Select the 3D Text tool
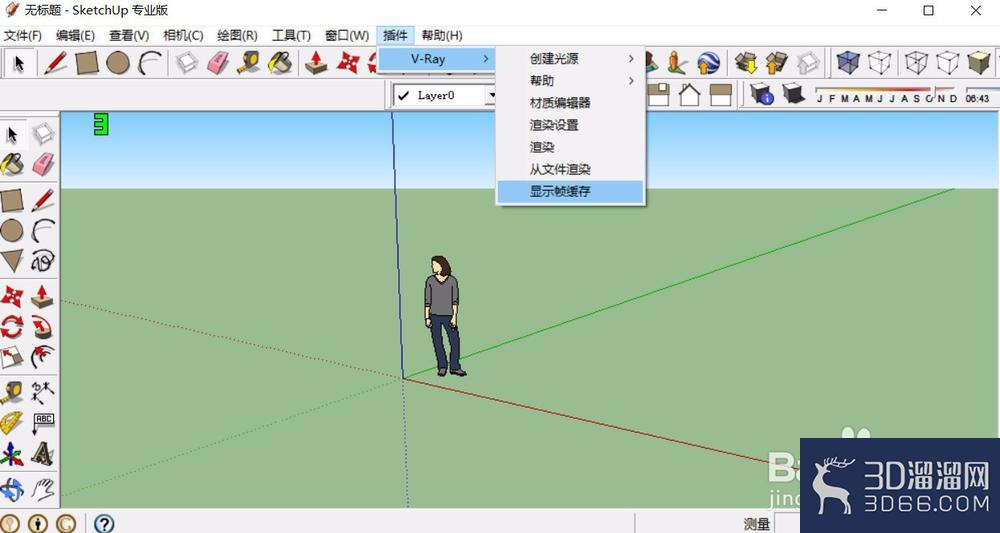This screenshot has height=533, width=1000. (43, 454)
